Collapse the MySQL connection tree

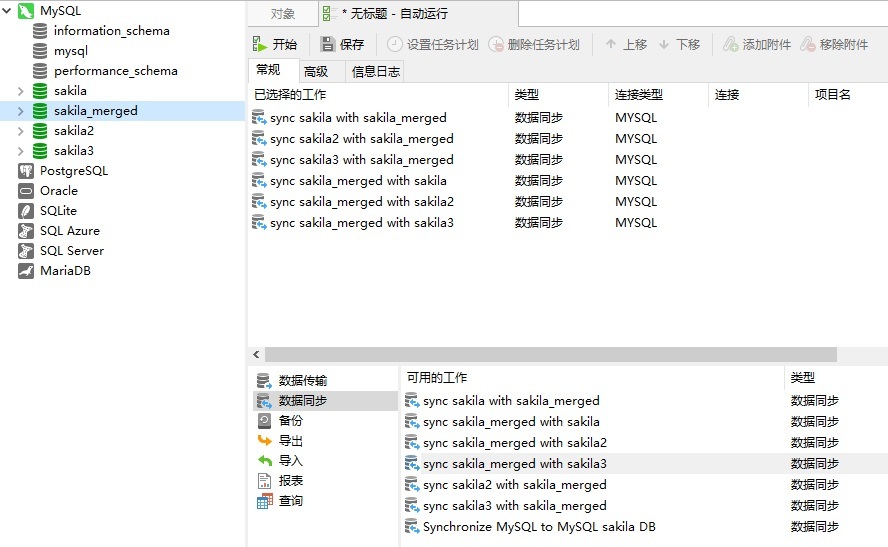(7, 10)
